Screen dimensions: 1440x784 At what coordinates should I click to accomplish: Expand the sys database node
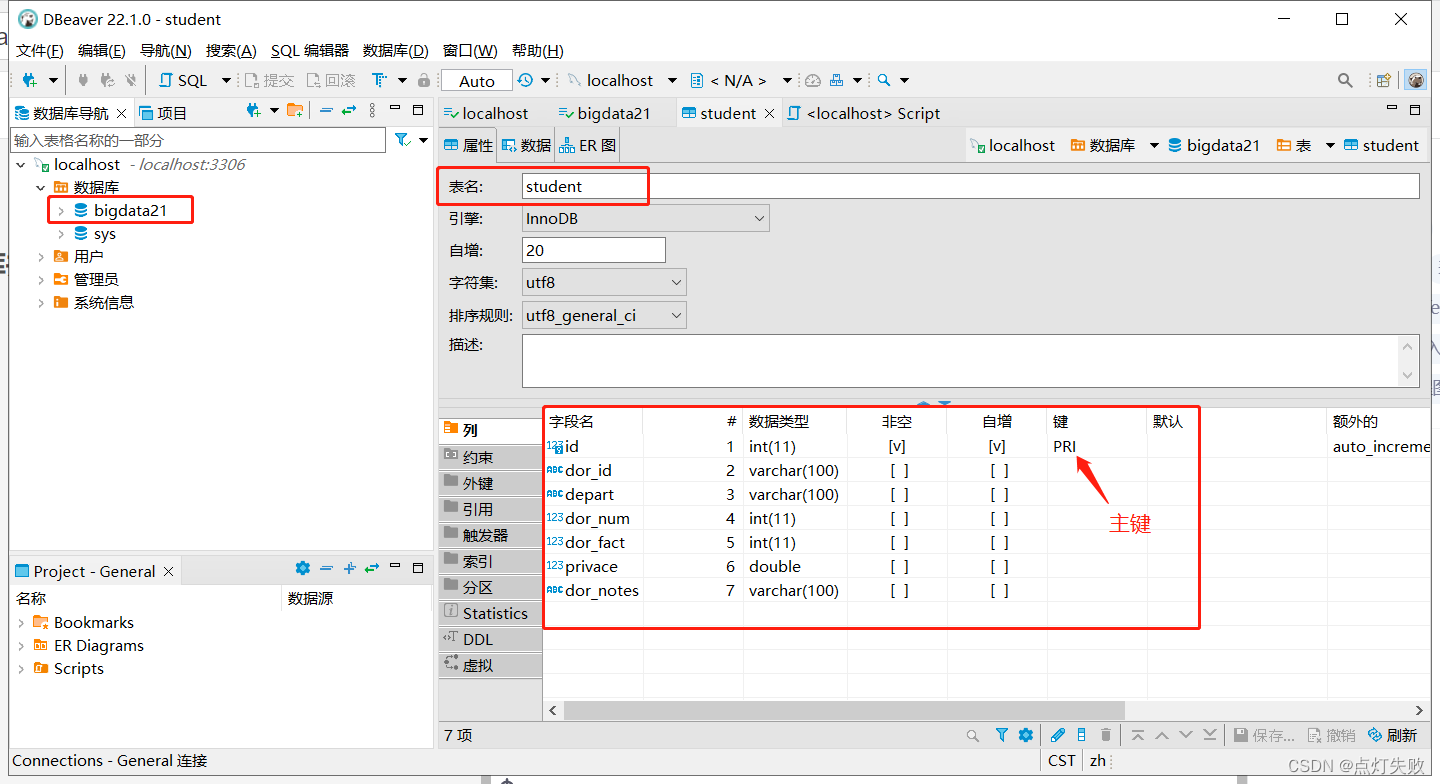click(x=61, y=233)
